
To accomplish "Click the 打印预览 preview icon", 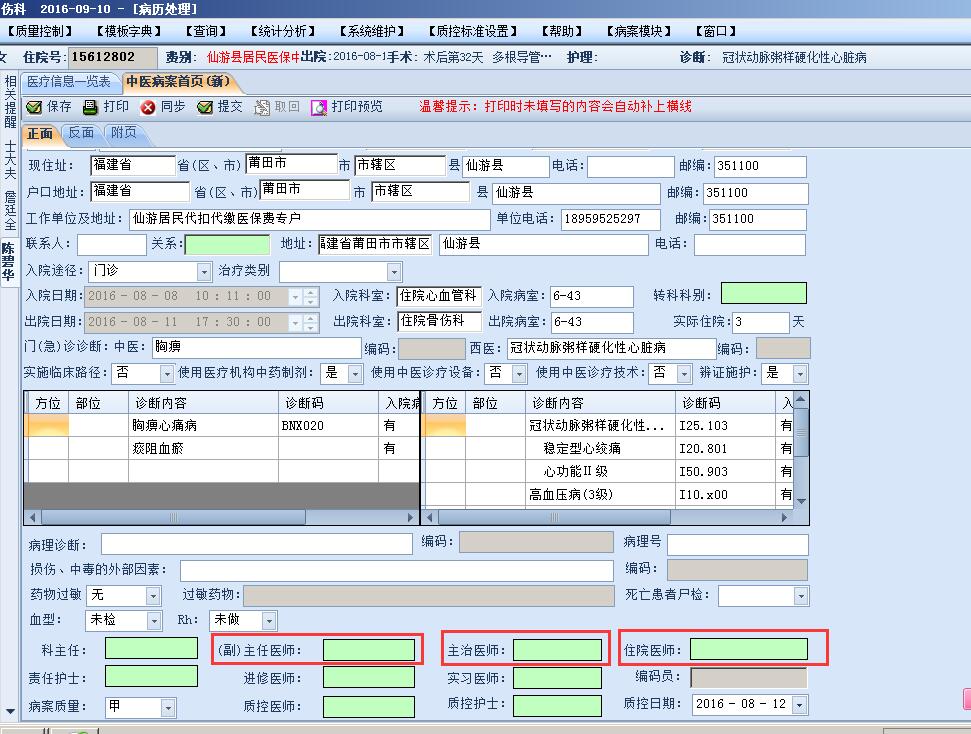I will (318, 107).
